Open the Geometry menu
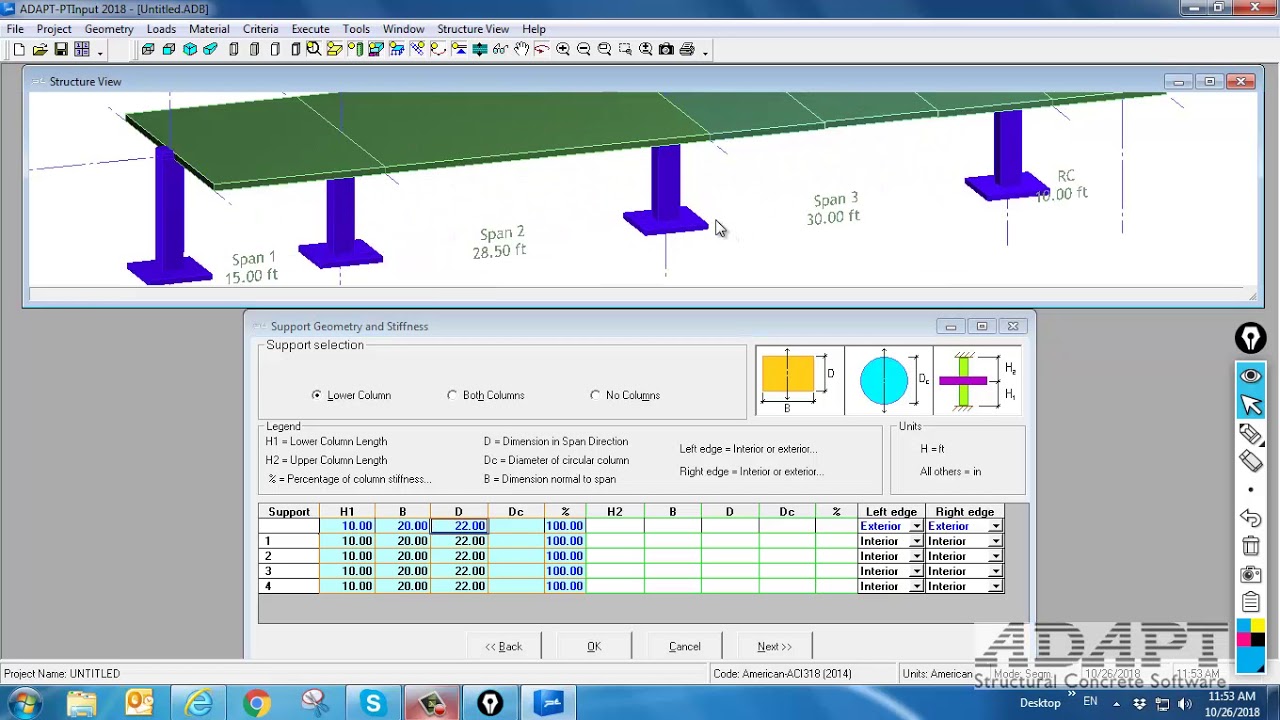Screen dimensions: 1280x720 [x=109, y=29]
